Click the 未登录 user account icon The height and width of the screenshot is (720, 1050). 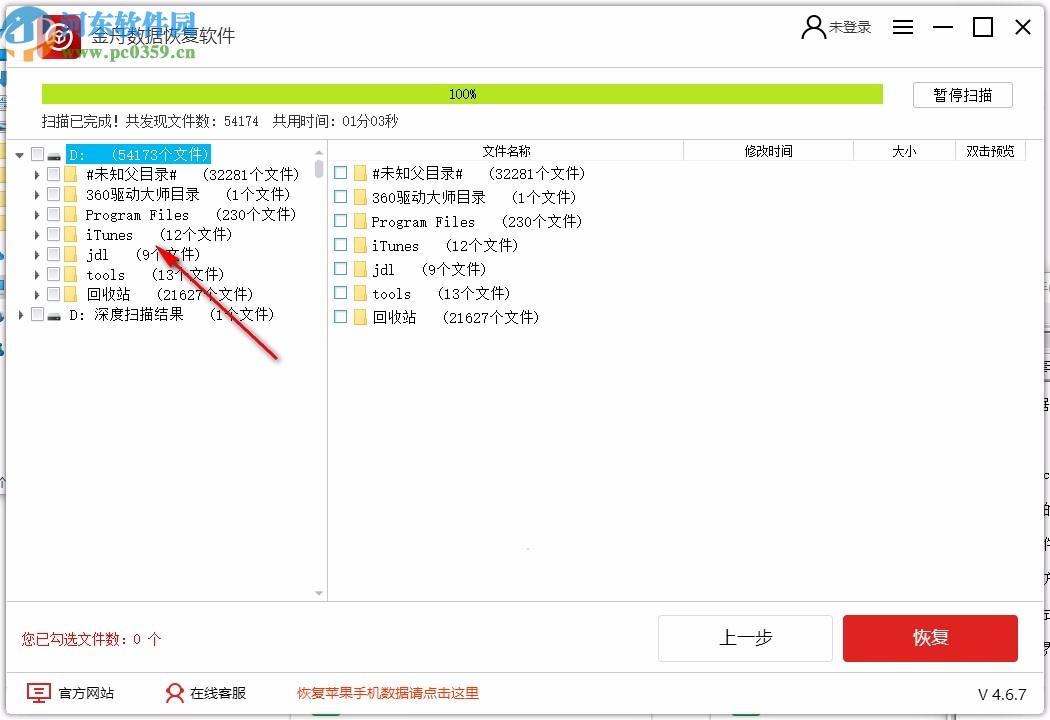click(x=812, y=27)
